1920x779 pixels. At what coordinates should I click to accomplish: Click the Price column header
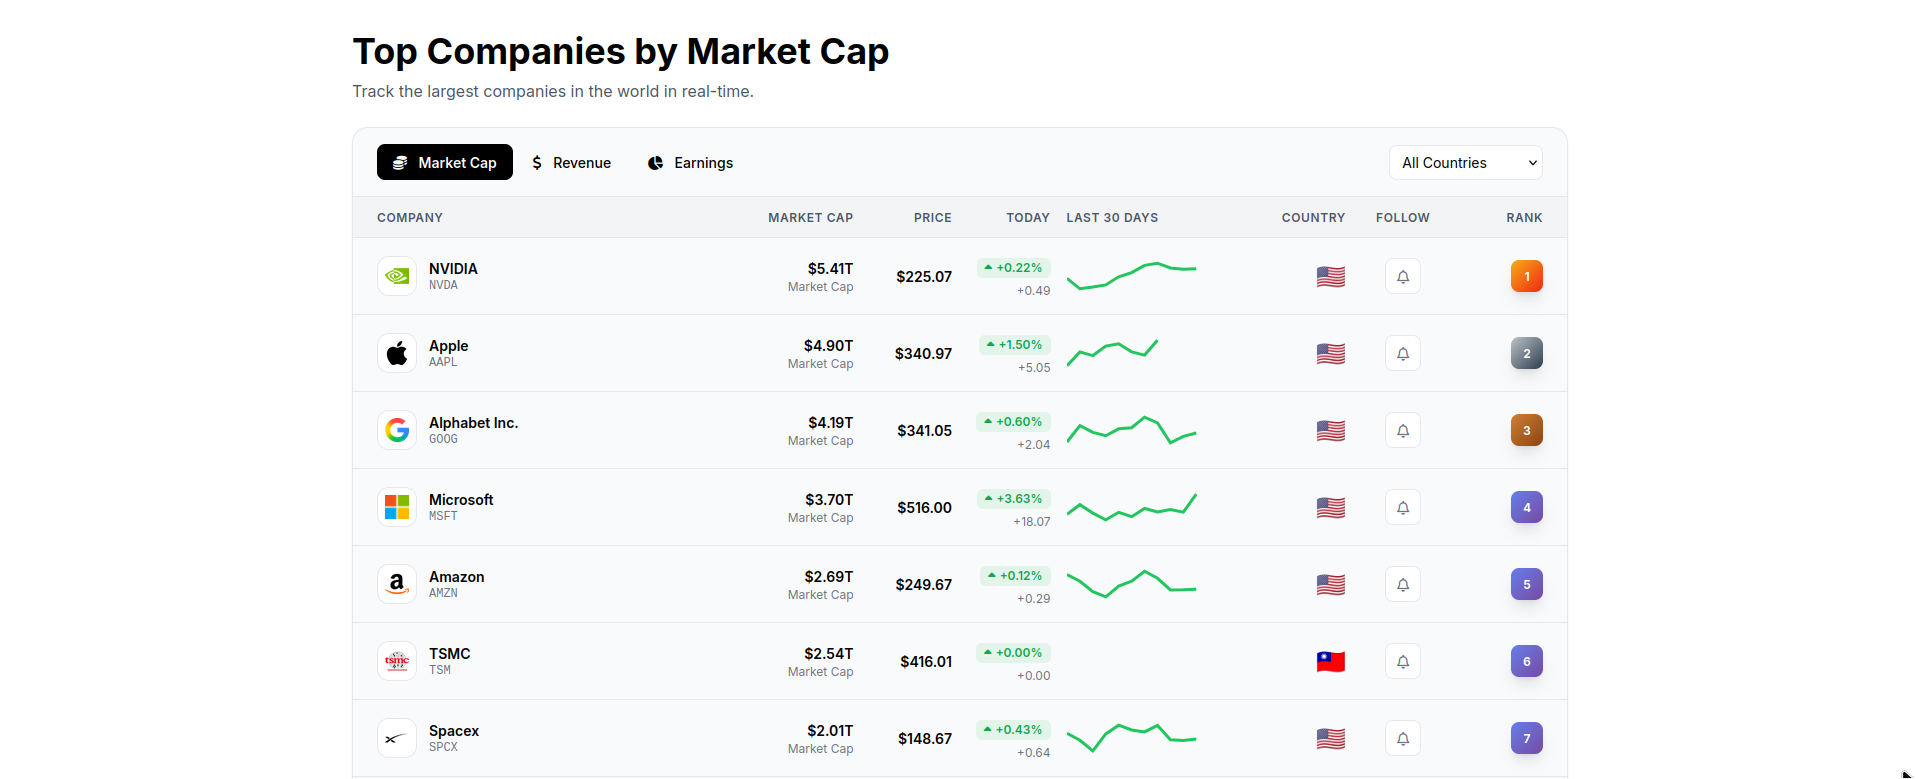coord(932,217)
